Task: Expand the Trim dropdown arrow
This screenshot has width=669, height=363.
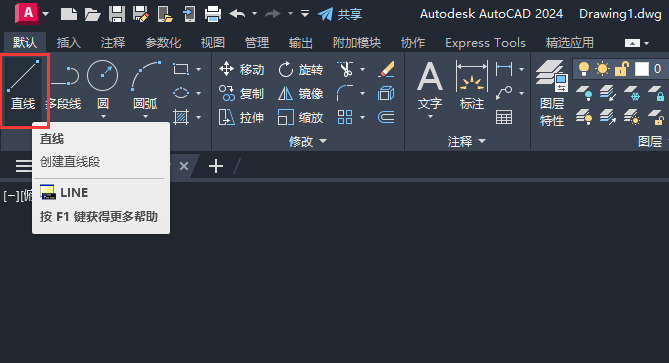Action: tap(363, 69)
